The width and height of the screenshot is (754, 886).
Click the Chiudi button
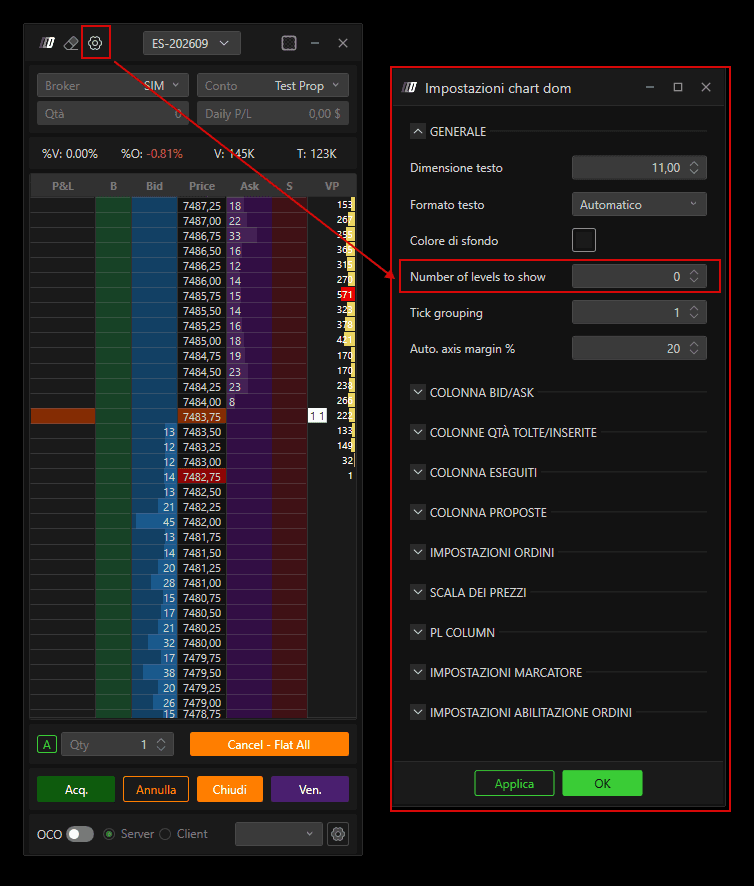pos(229,789)
